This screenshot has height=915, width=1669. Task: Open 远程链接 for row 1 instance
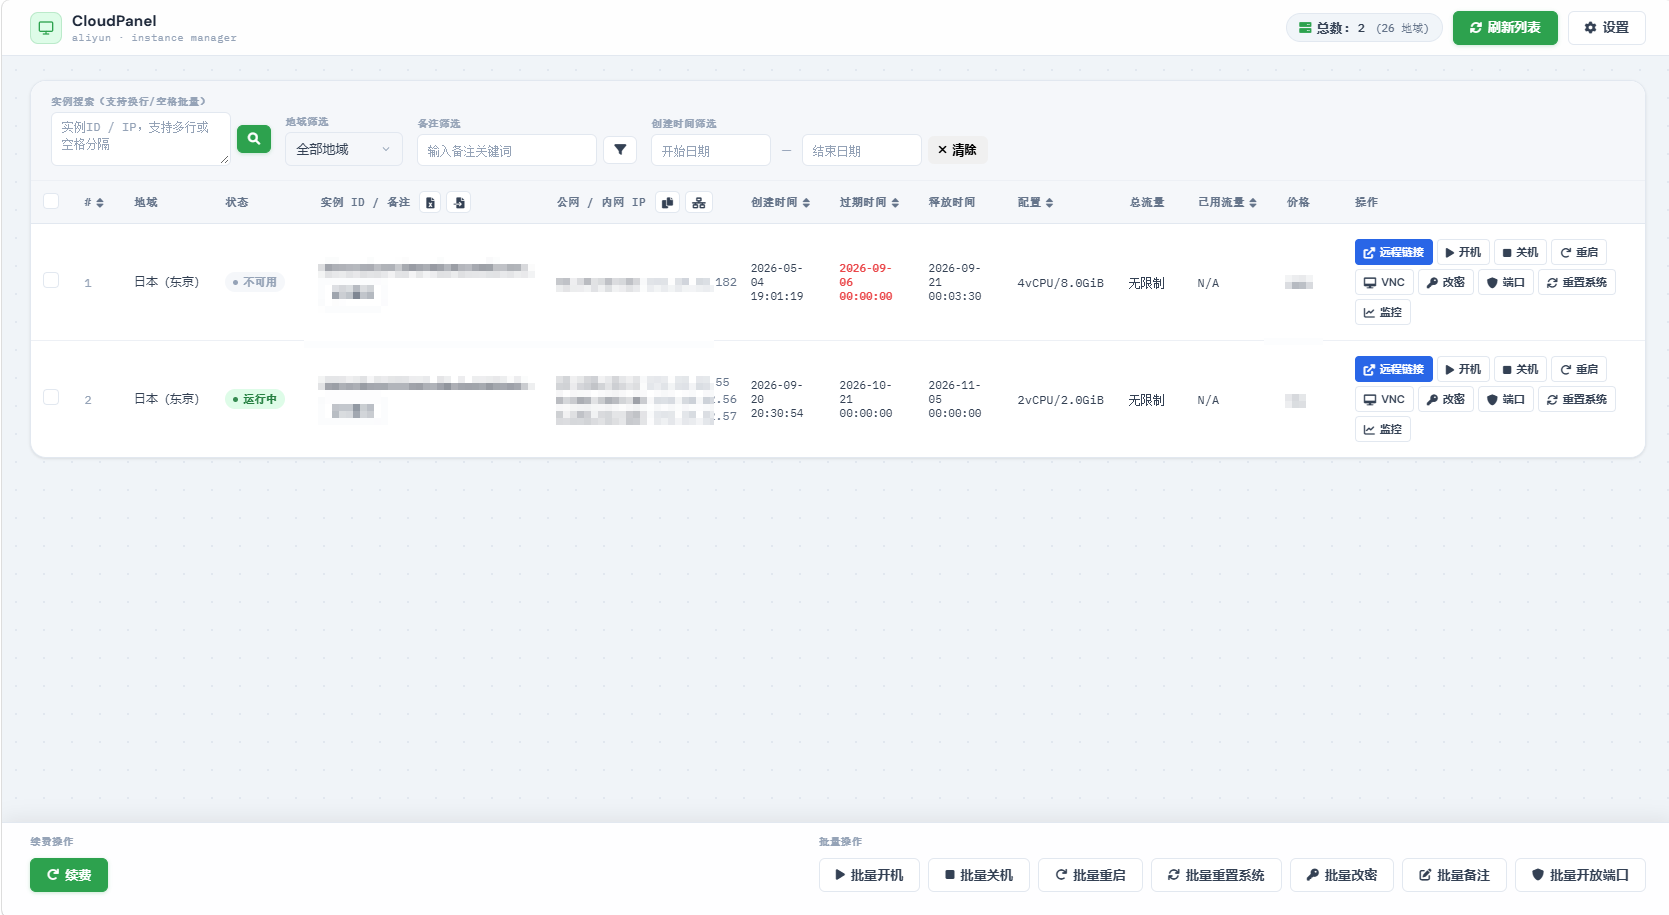(1393, 252)
